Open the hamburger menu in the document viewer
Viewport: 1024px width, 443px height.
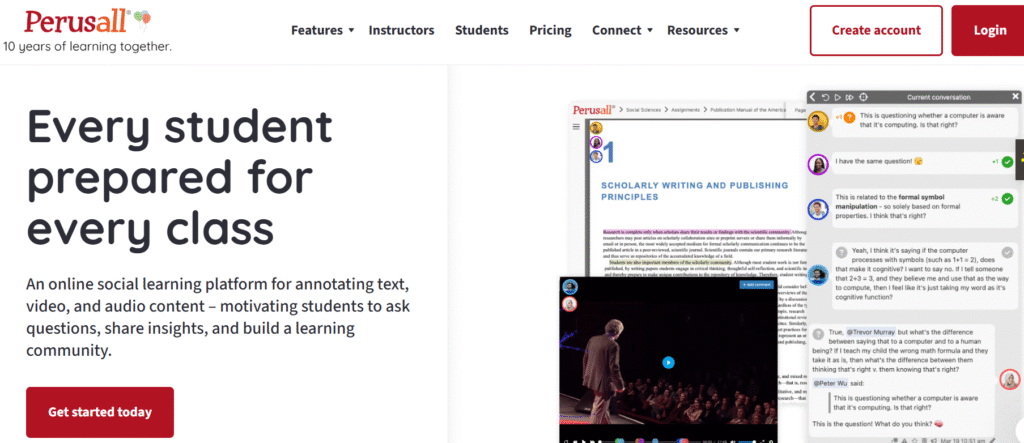[576, 127]
